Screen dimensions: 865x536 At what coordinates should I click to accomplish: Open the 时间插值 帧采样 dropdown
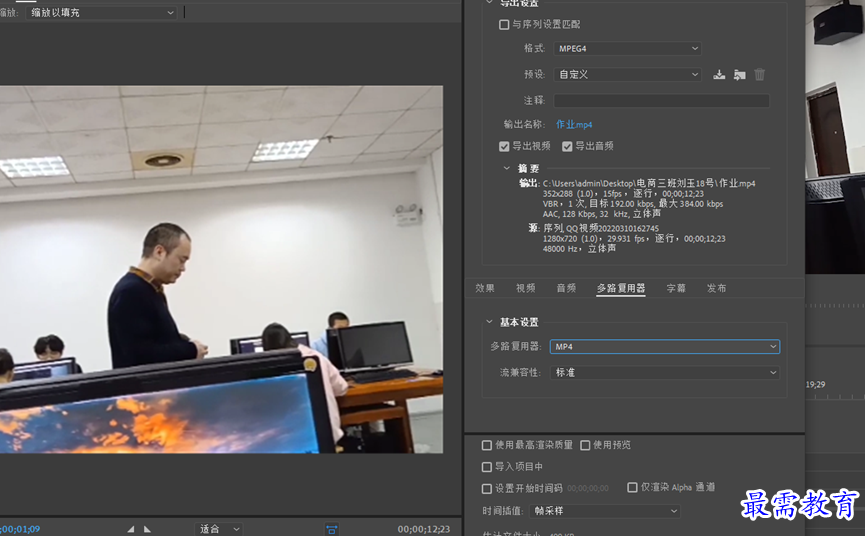[605, 511]
